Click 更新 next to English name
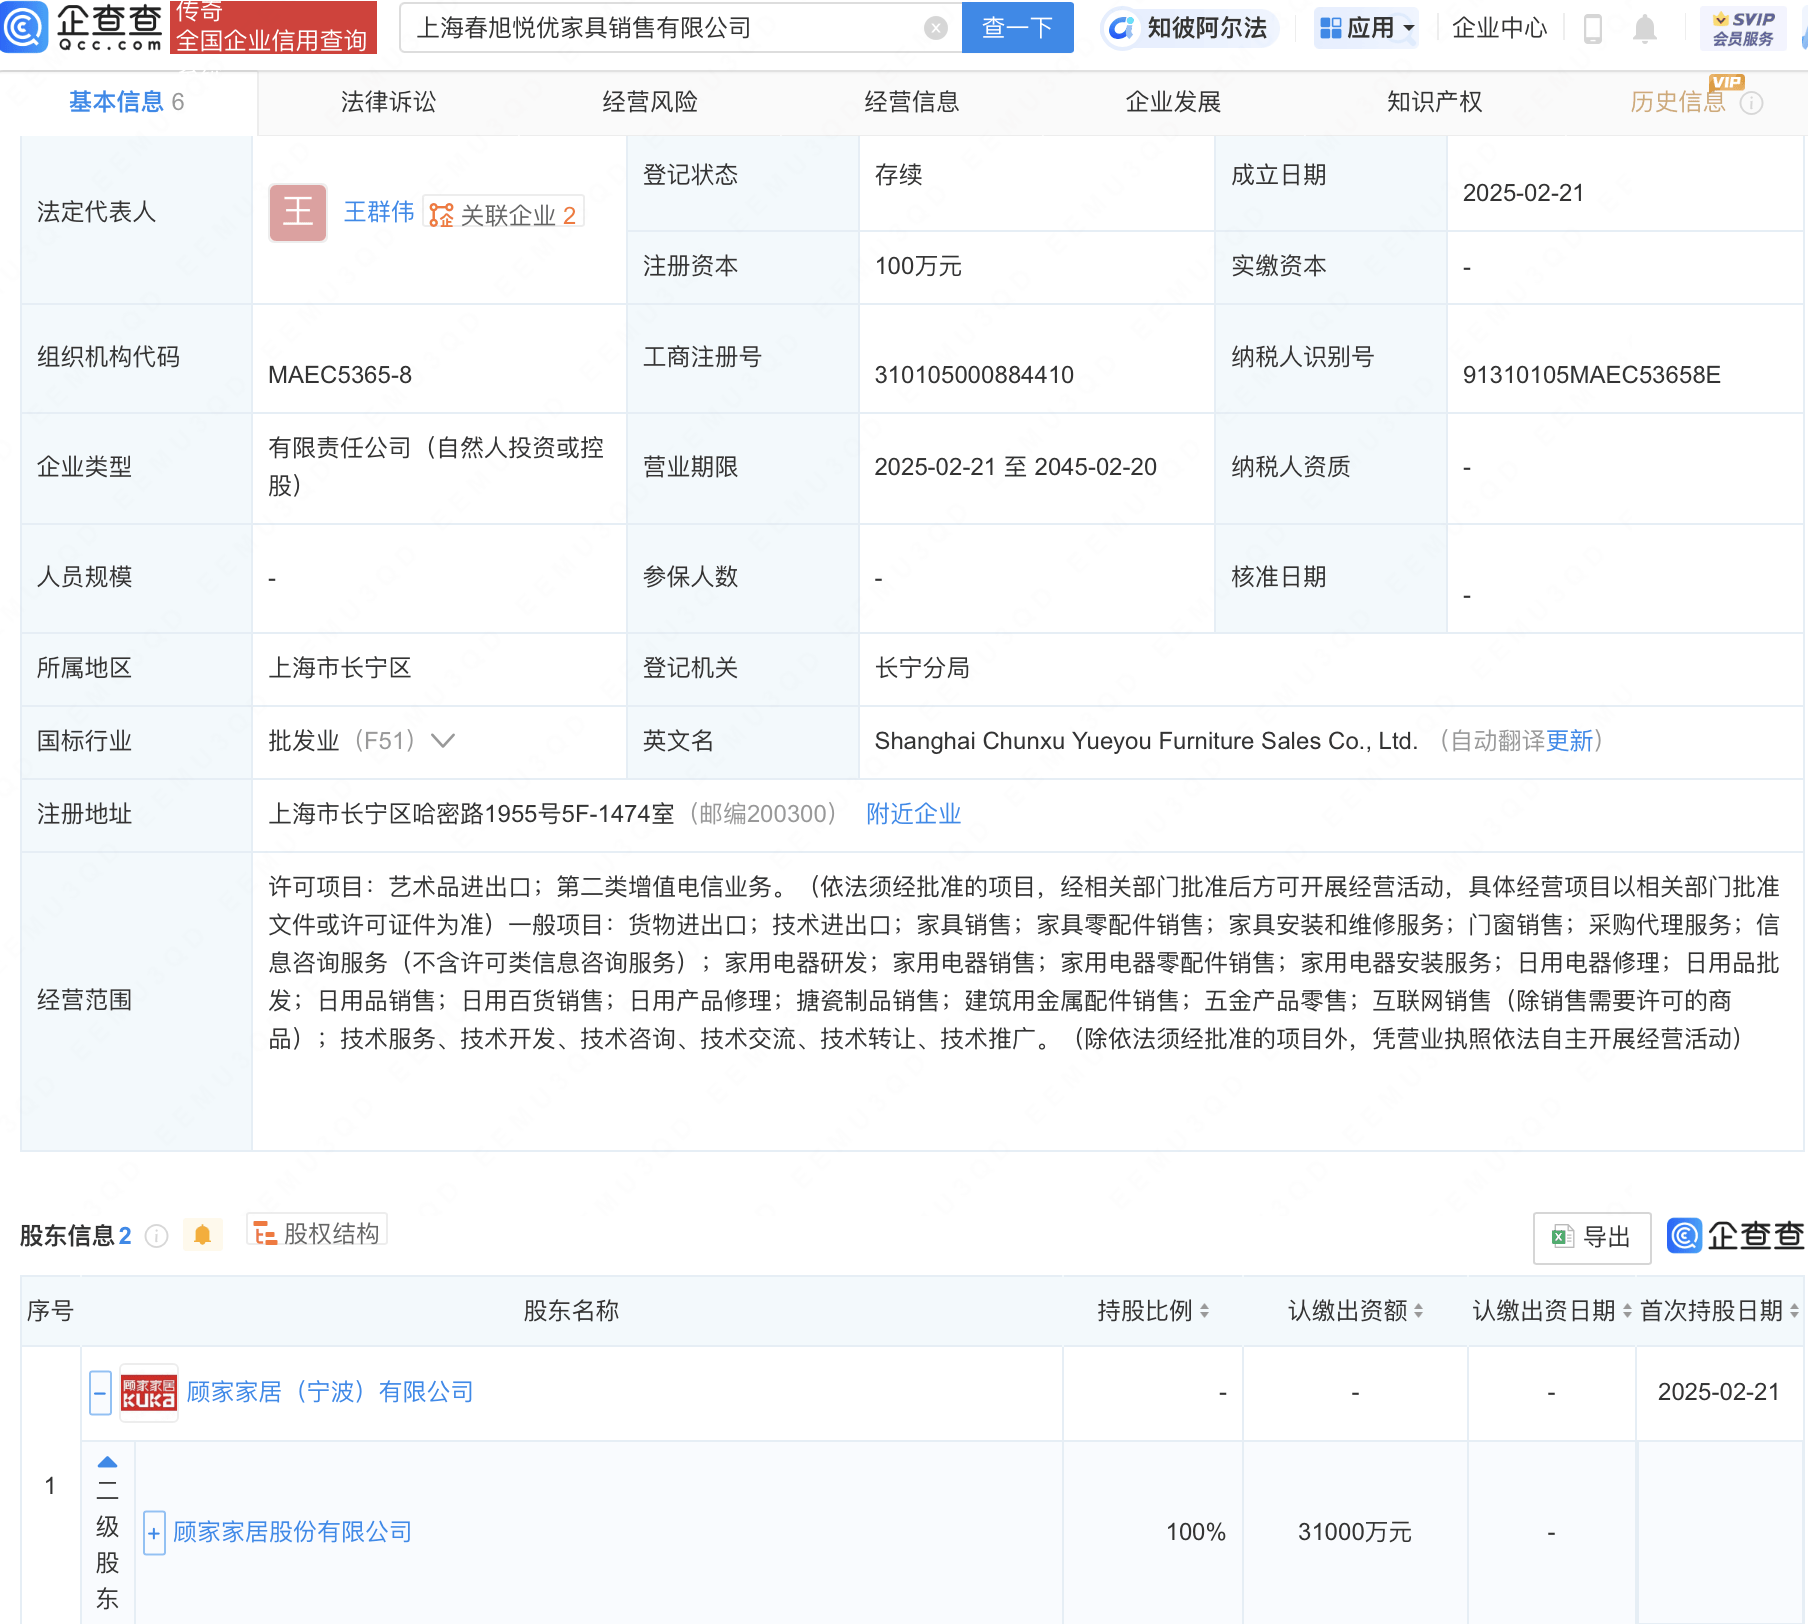 1569,741
